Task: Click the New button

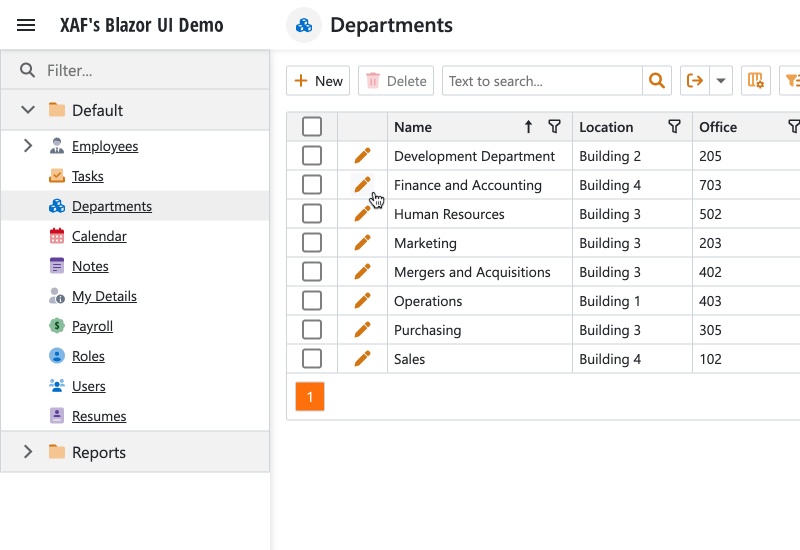Action: pyautogui.click(x=318, y=81)
